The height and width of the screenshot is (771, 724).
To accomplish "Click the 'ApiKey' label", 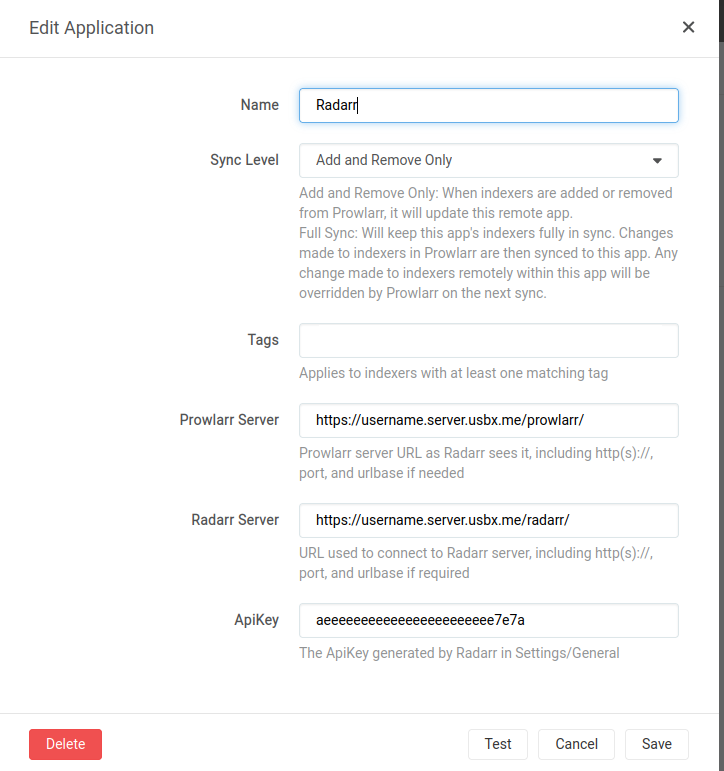I will coord(256,620).
